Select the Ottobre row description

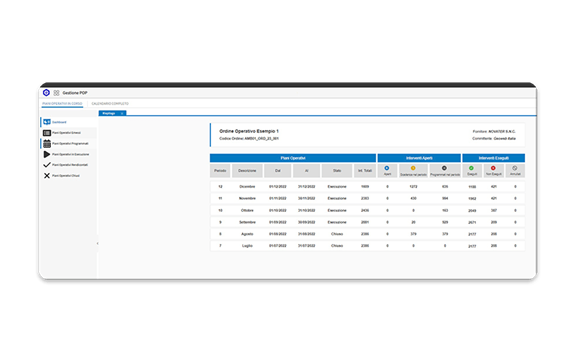coord(247,211)
